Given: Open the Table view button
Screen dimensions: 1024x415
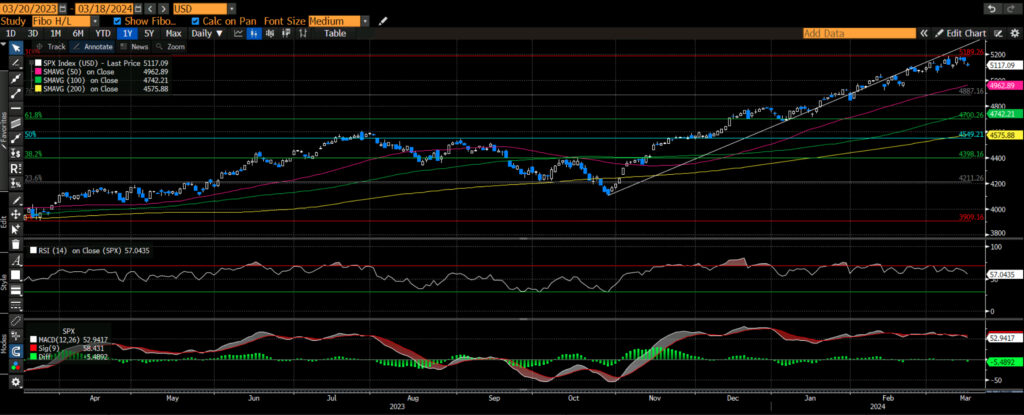Looking at the screenshot, I should (335, 33).
